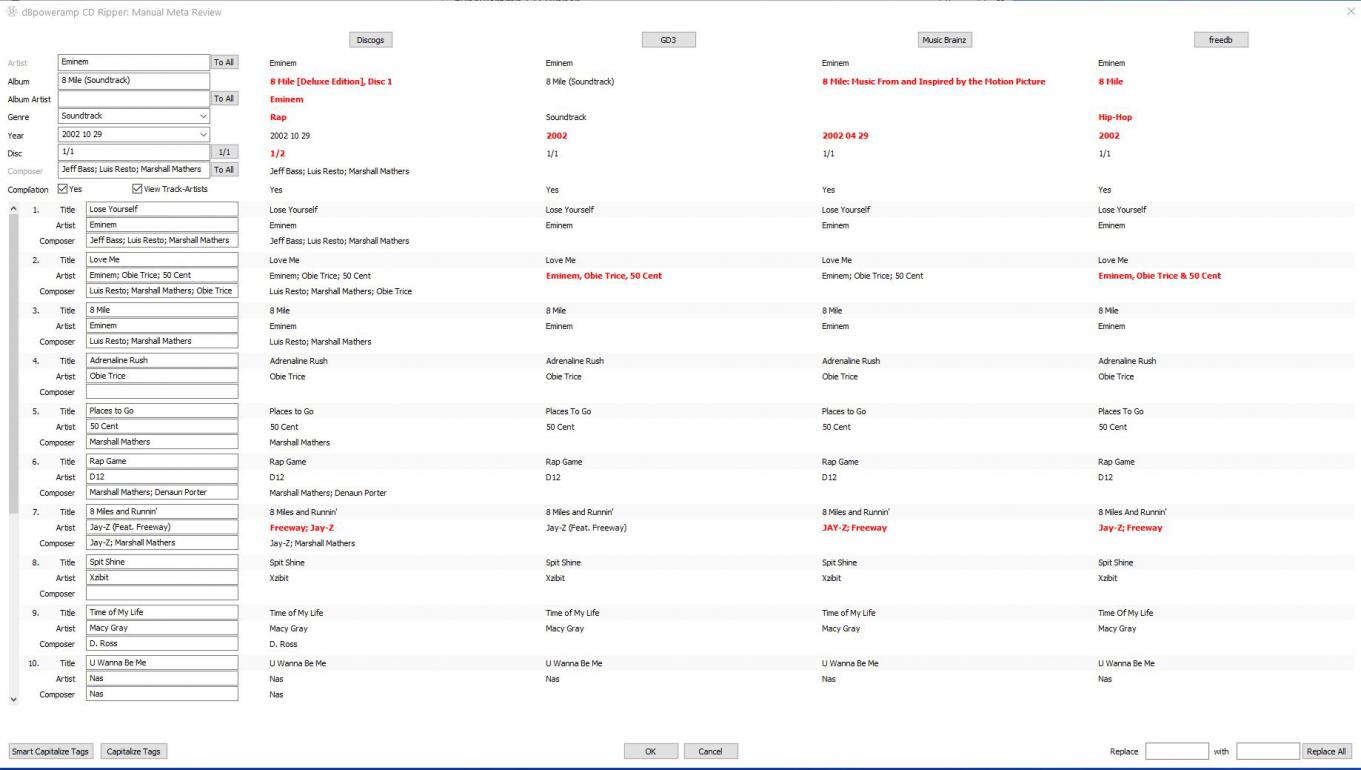
Task: Select Discogs album '8 Mile [Deluxe Edition], Disc 1'
Action: click(x=331, y=81)
